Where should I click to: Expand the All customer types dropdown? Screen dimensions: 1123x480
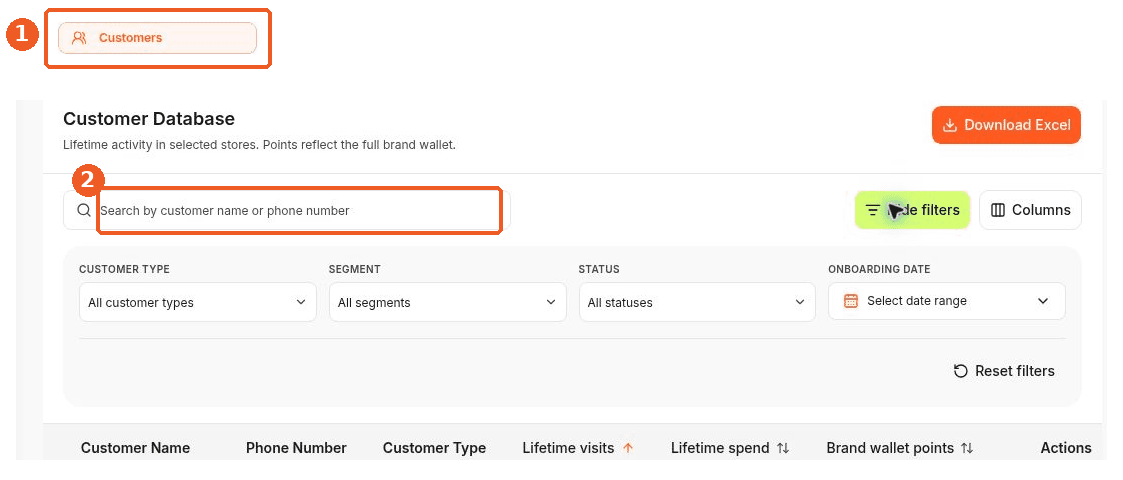pos(198,302)
